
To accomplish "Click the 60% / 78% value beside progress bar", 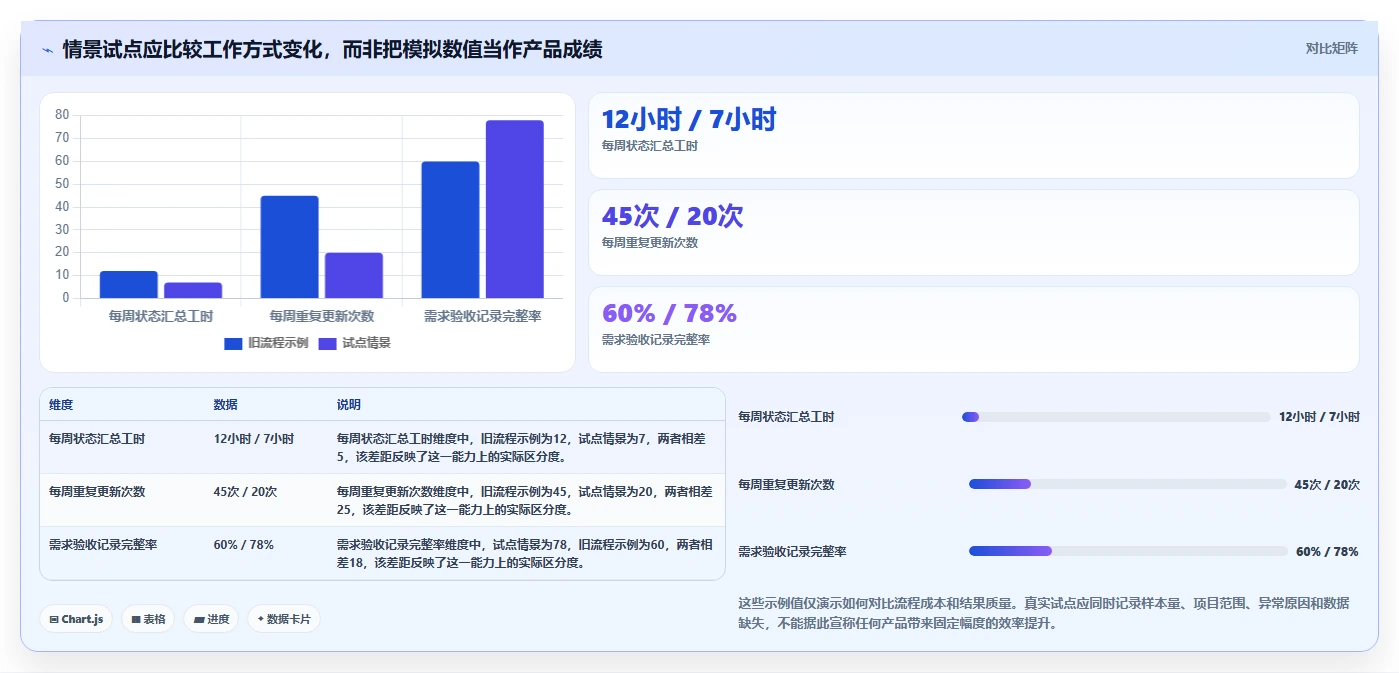I will [1327, 551].
